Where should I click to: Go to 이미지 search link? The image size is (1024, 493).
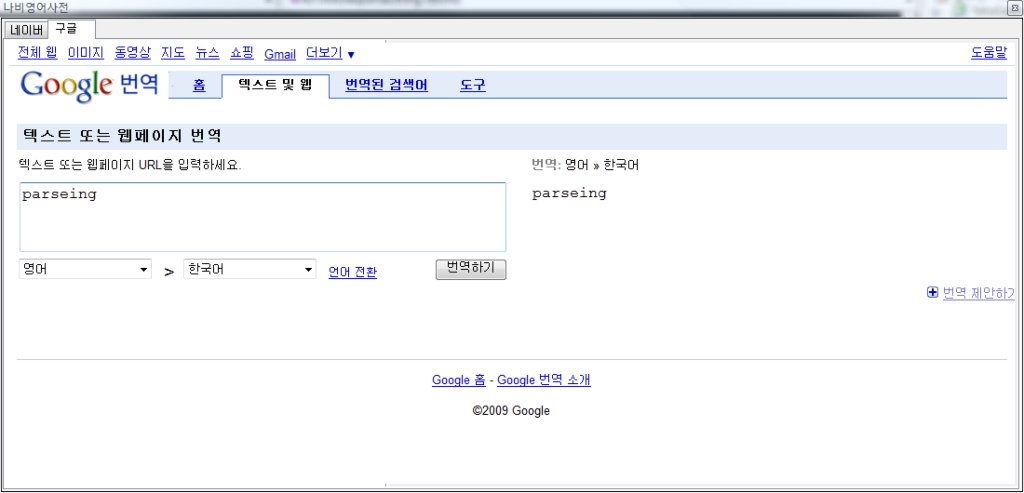[x=86, y=54]
